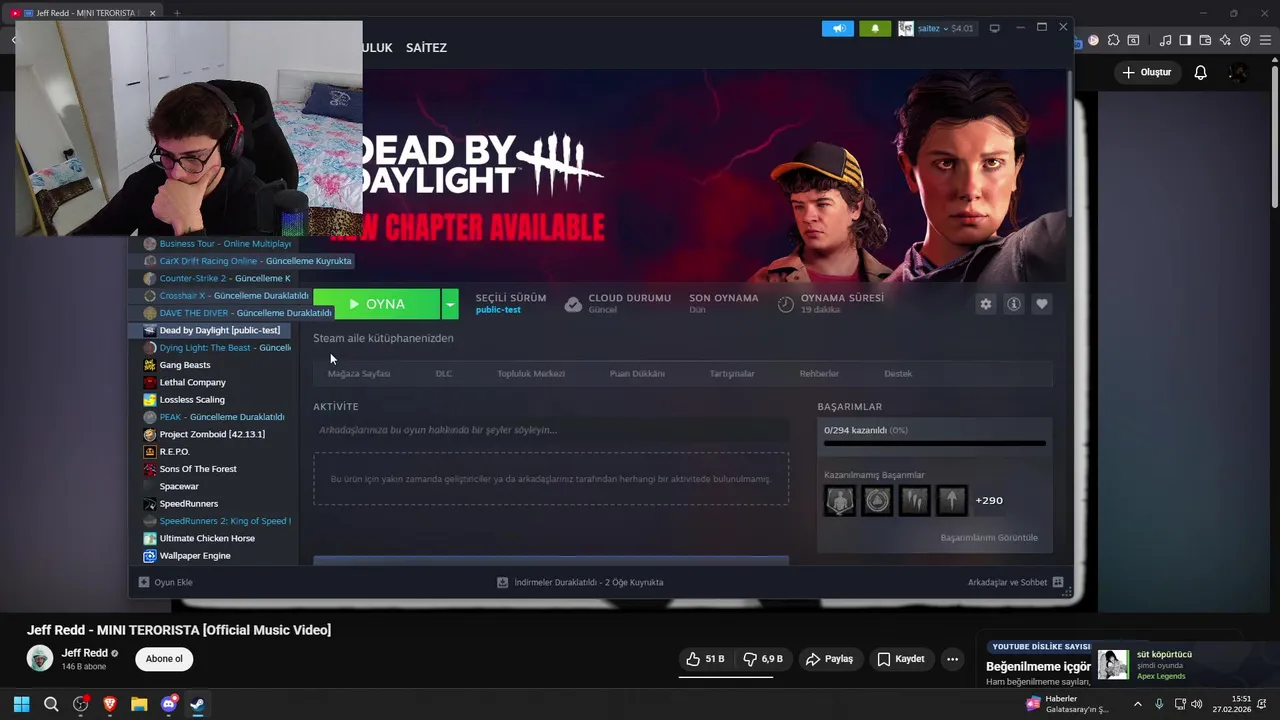This screenshot has height=720, width=1280.
Task: Click the fourth unearned achievement icon
Action: point(951,500)
